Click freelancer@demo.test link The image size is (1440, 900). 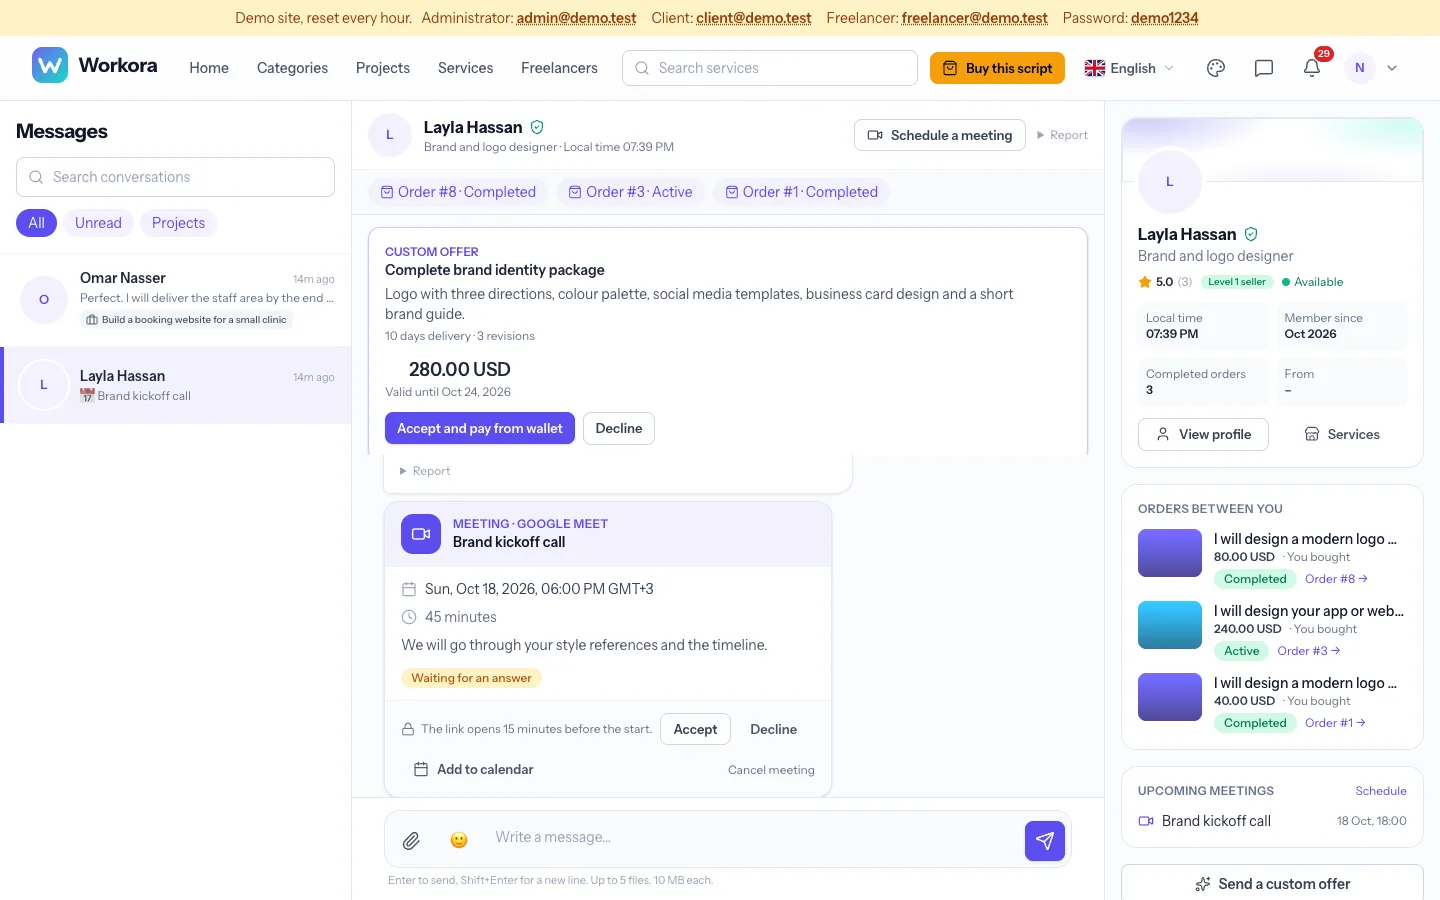tap(975, 18)
